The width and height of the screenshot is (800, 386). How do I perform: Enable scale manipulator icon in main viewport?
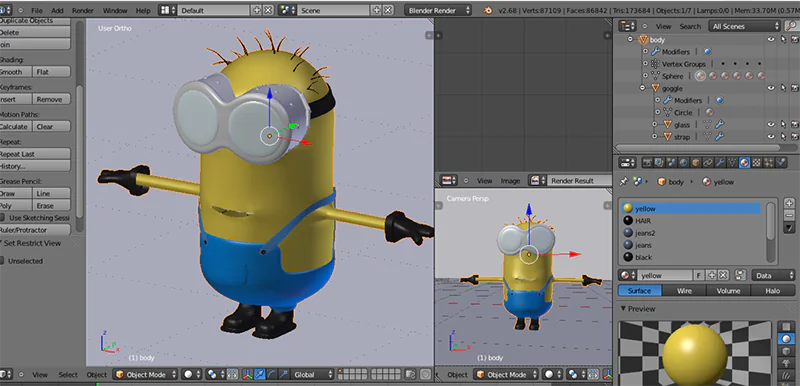tap(284, 374)
